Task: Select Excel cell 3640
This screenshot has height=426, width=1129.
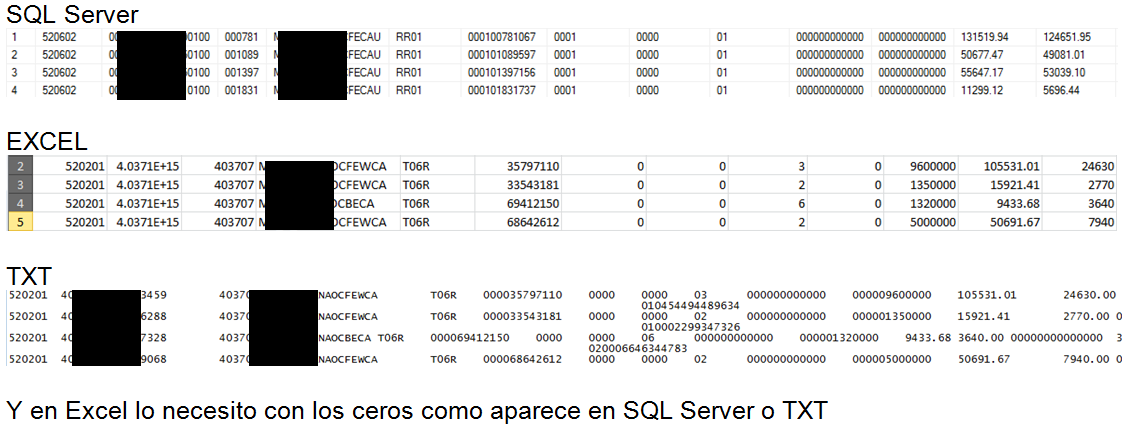Action: tap(1080, 204)
